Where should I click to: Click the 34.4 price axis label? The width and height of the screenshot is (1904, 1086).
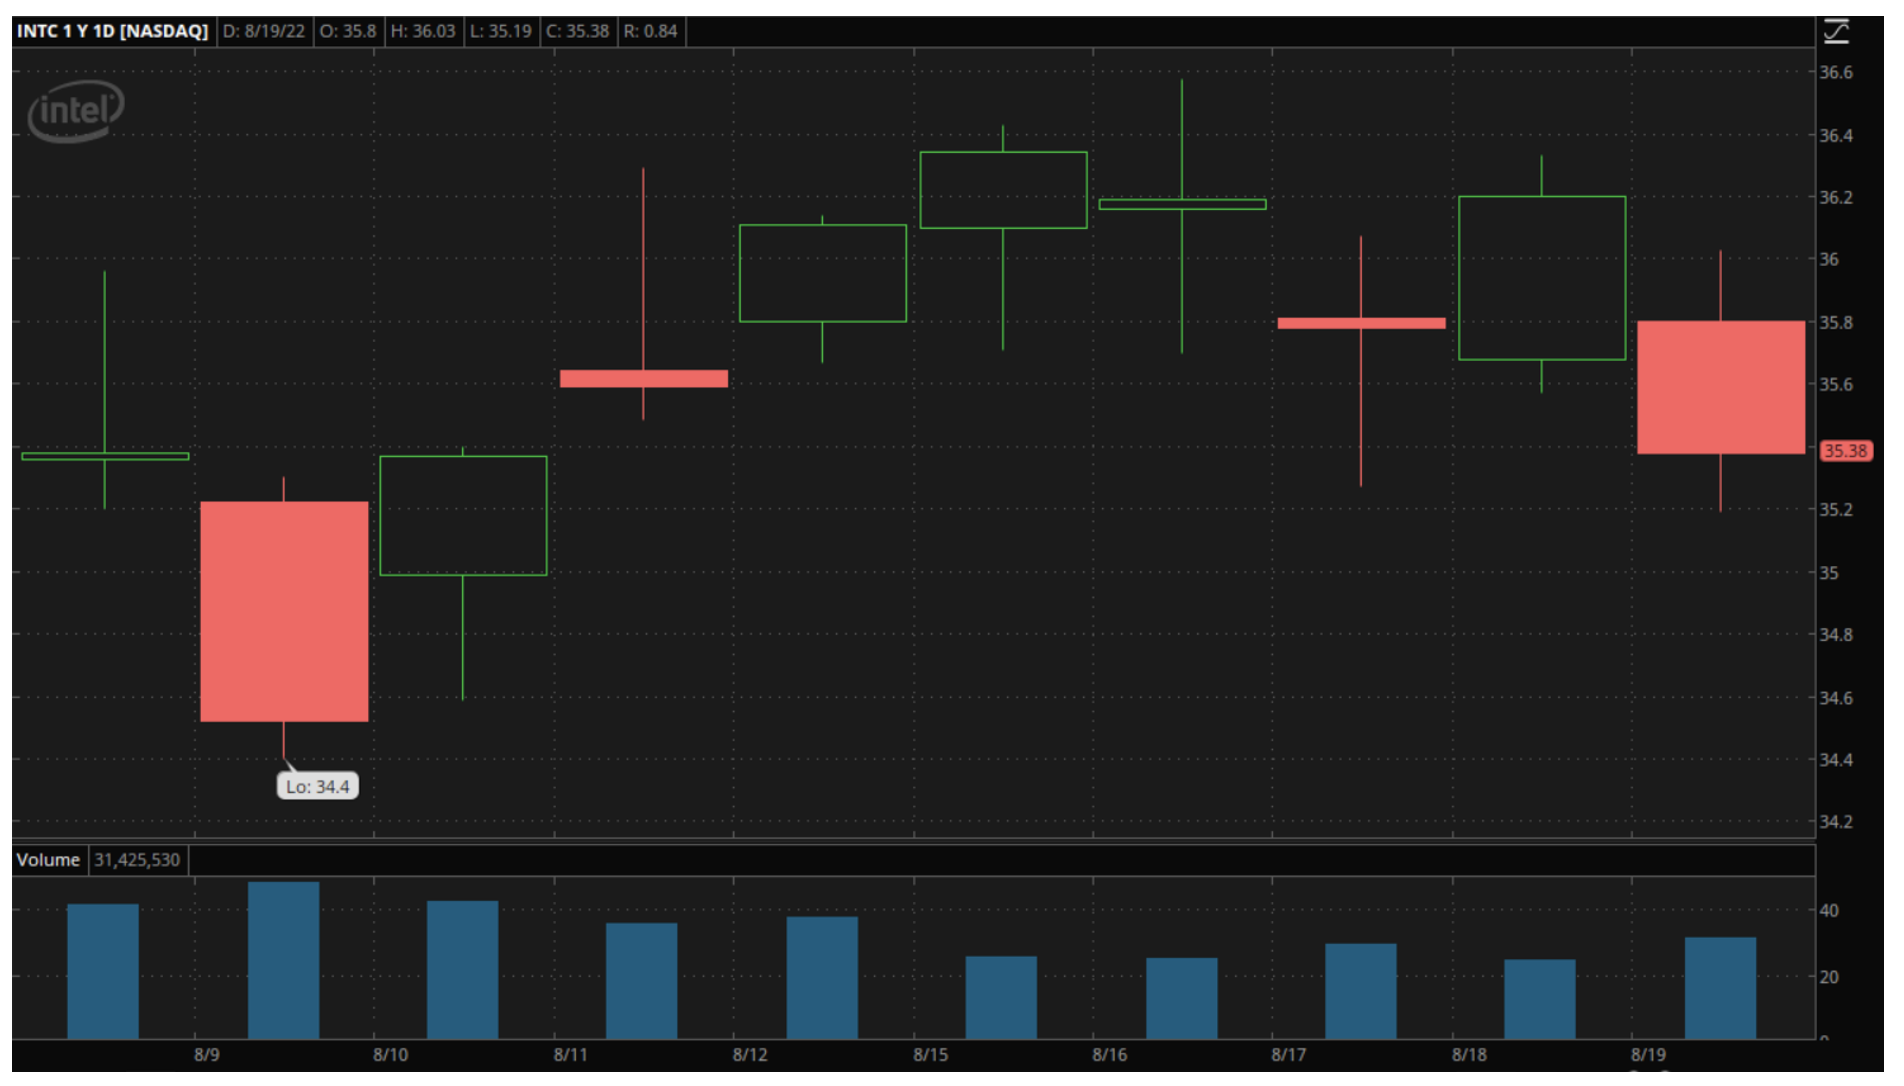pyautogui.click(x=1835, y=759)
